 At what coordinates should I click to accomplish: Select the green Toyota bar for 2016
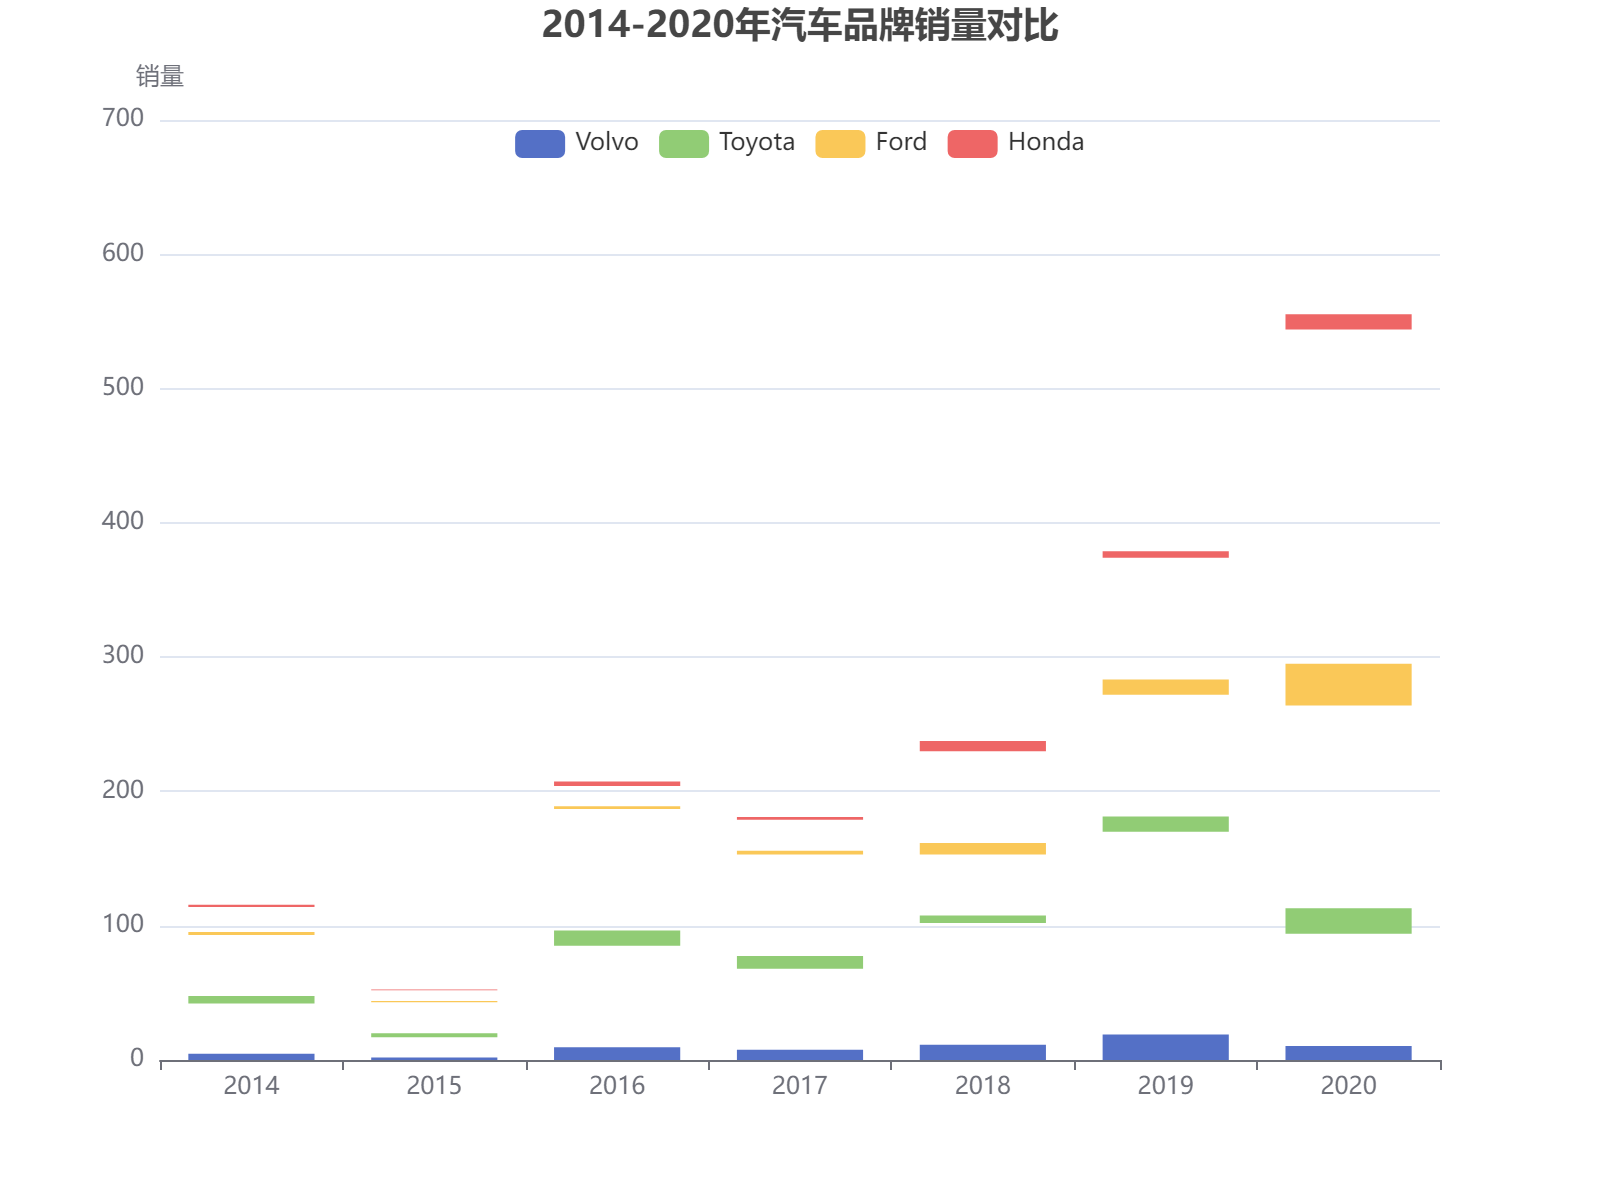pos(617,938)
